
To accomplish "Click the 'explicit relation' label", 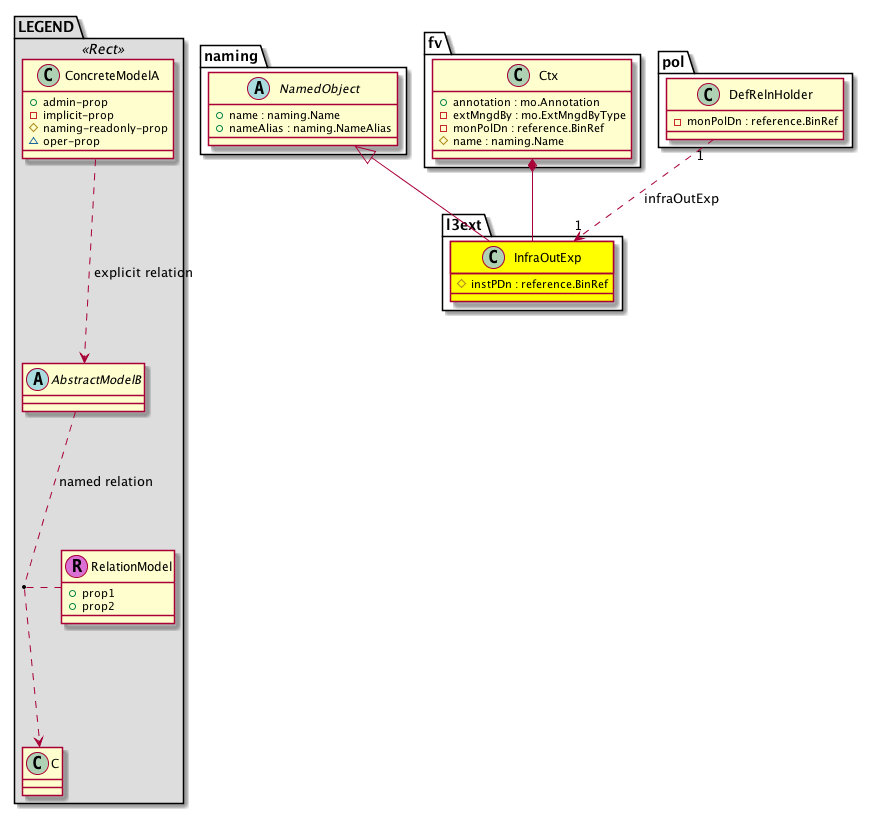I will click(142, 273).
